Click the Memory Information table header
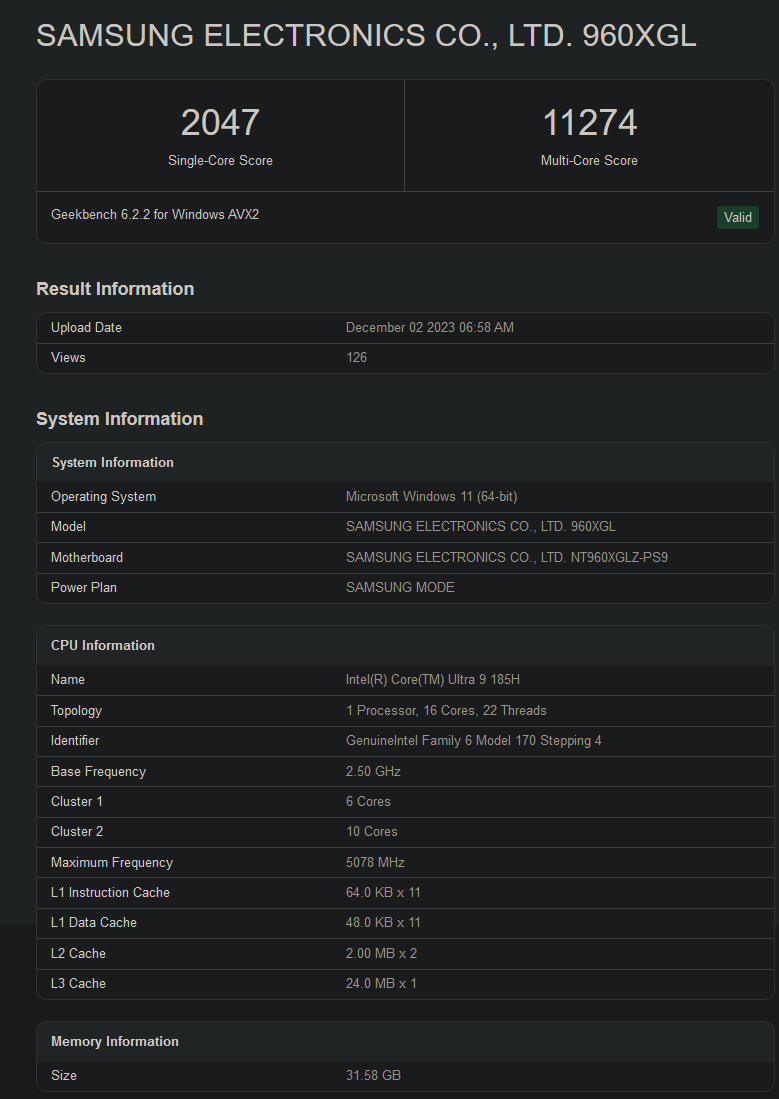Viewport: 779px width, 1099px height. 115,1042
